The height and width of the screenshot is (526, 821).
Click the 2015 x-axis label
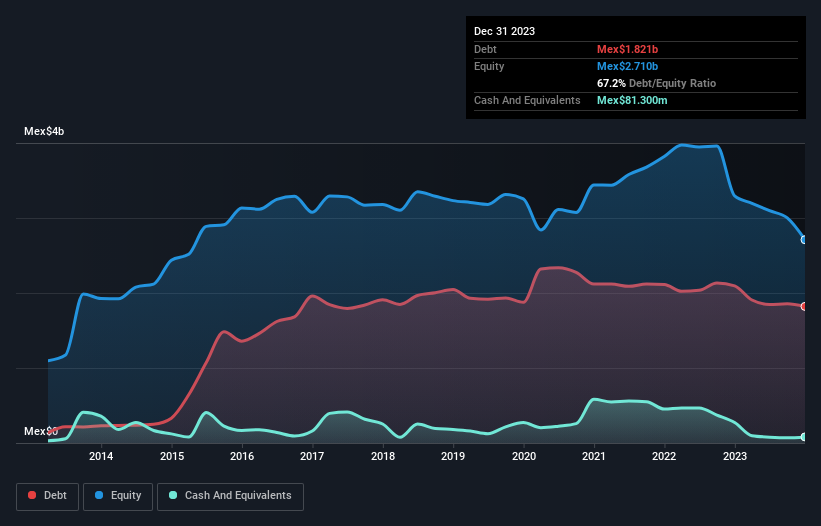tap(172, 456)
